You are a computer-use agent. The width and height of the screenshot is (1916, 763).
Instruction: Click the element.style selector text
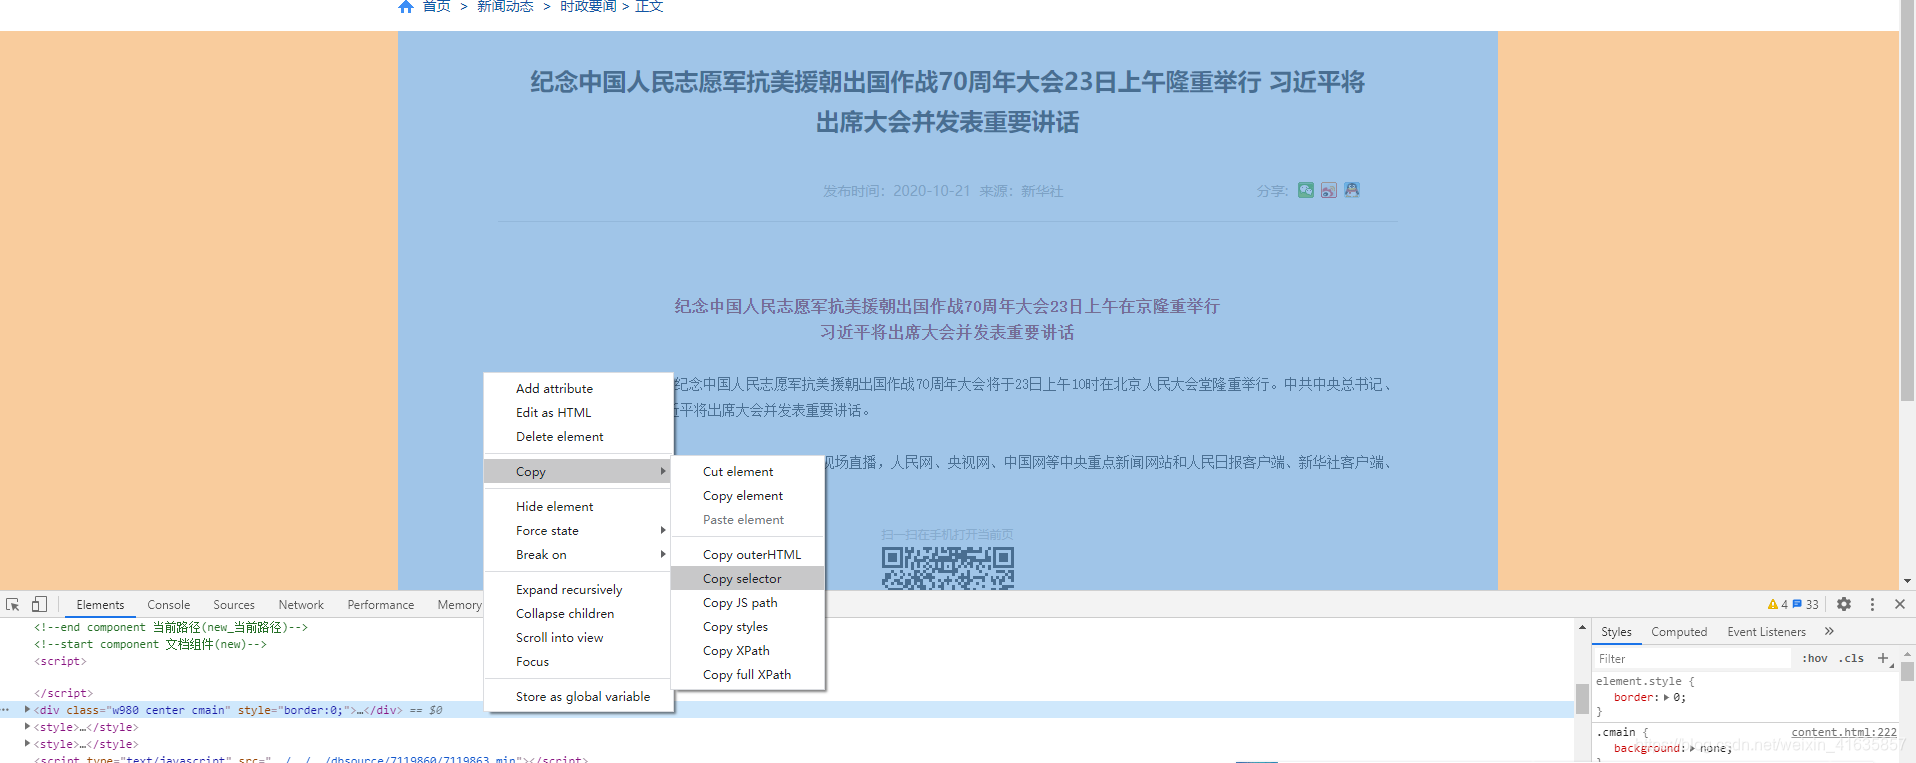click(x=1638, y=681)
